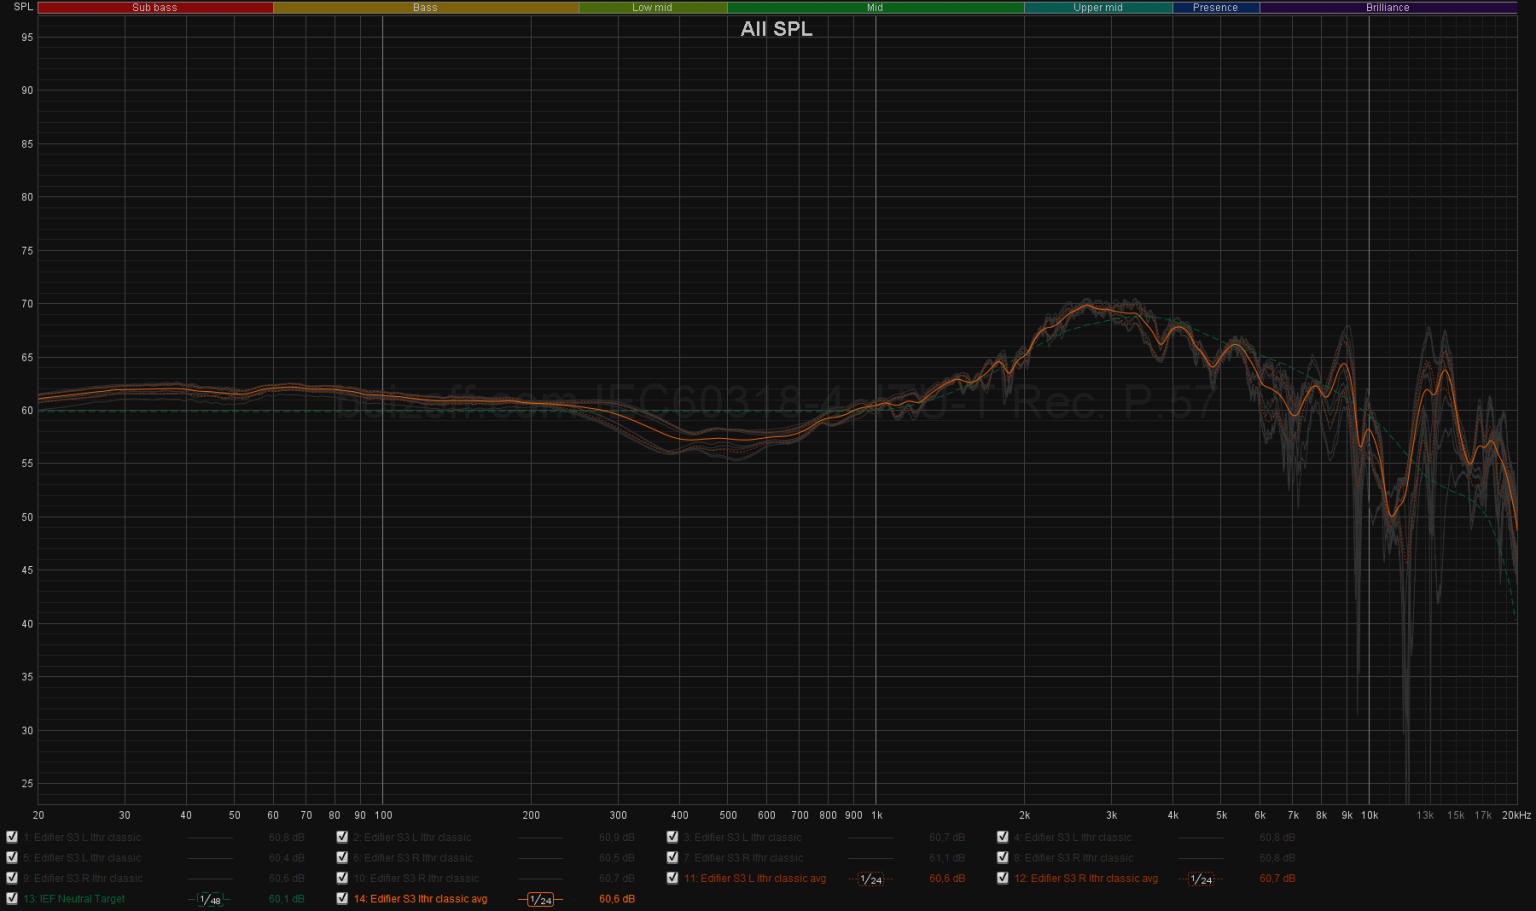This screenshot has height=911, width=1536.
Task: Hide trace 5 Edifier S3 L via its checkbox
Action: pos(12,857)
